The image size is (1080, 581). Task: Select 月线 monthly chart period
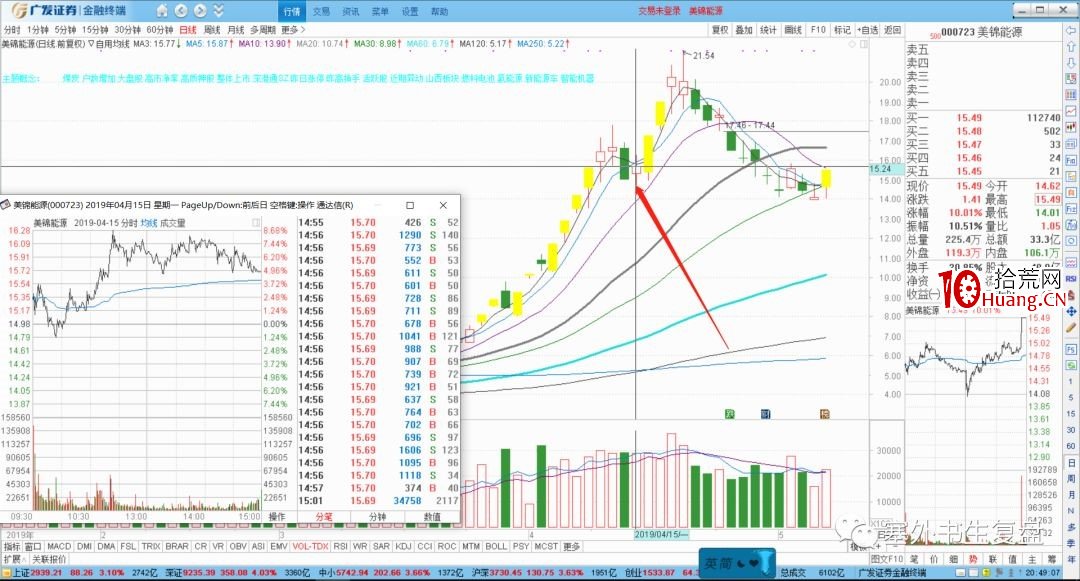click(236, 30)
